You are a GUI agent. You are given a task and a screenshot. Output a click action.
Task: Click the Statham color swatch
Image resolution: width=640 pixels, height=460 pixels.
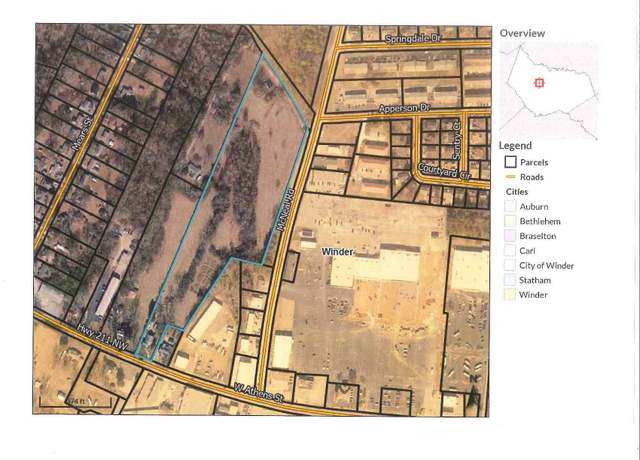click(510, 280)
